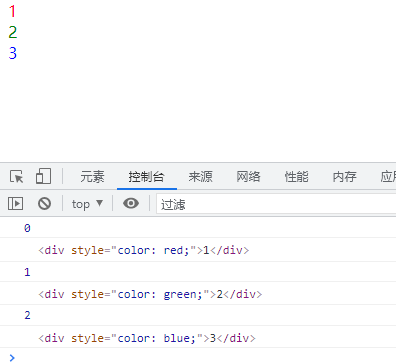Select the console output index 1

[27, 272]
